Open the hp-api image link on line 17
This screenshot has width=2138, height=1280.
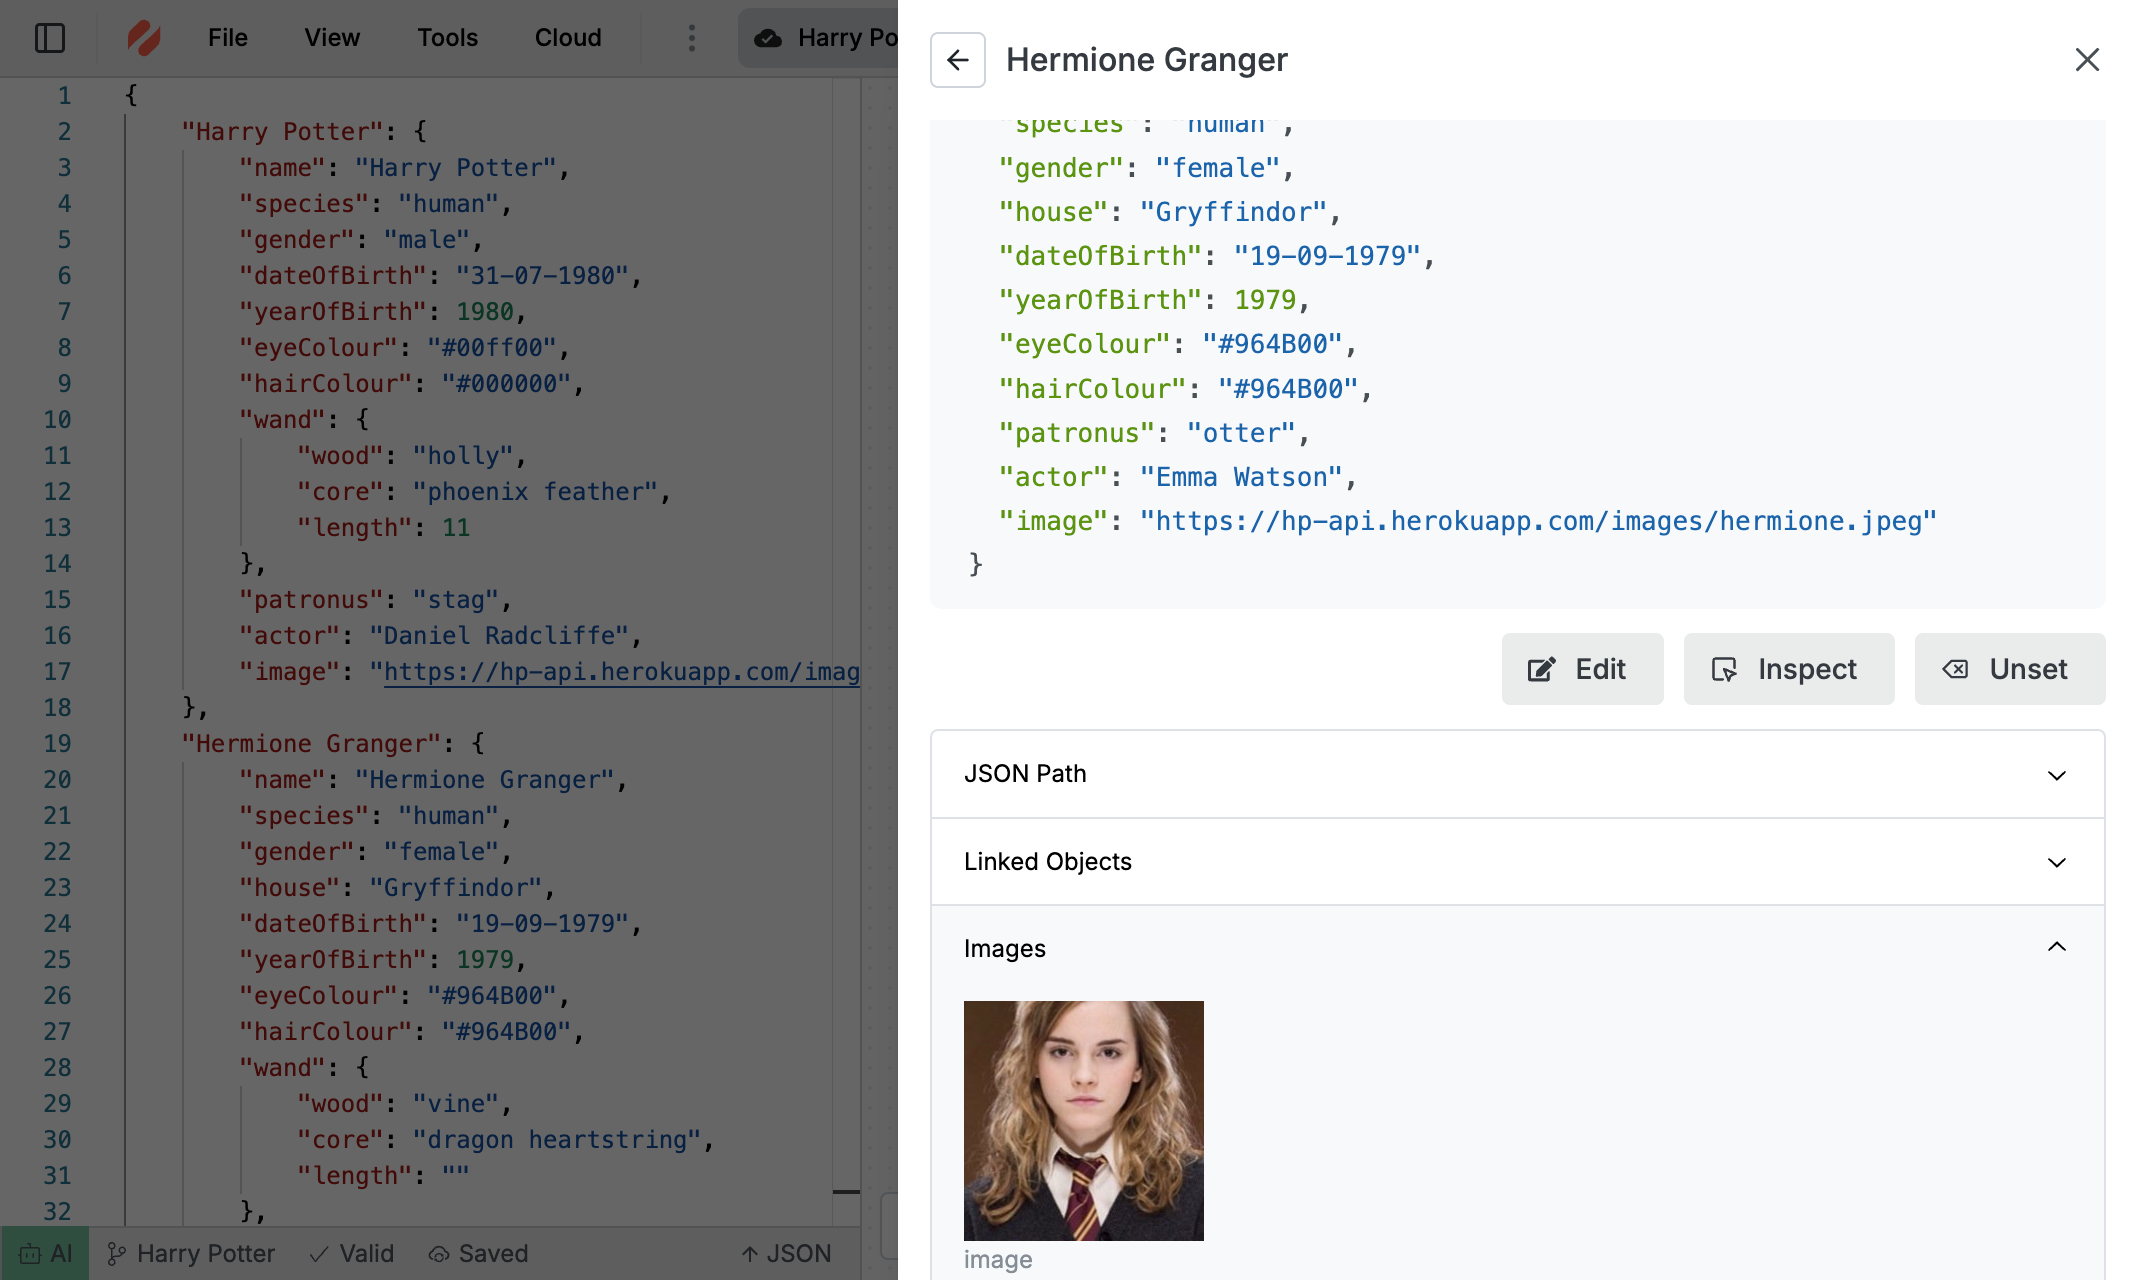point(622,672)
